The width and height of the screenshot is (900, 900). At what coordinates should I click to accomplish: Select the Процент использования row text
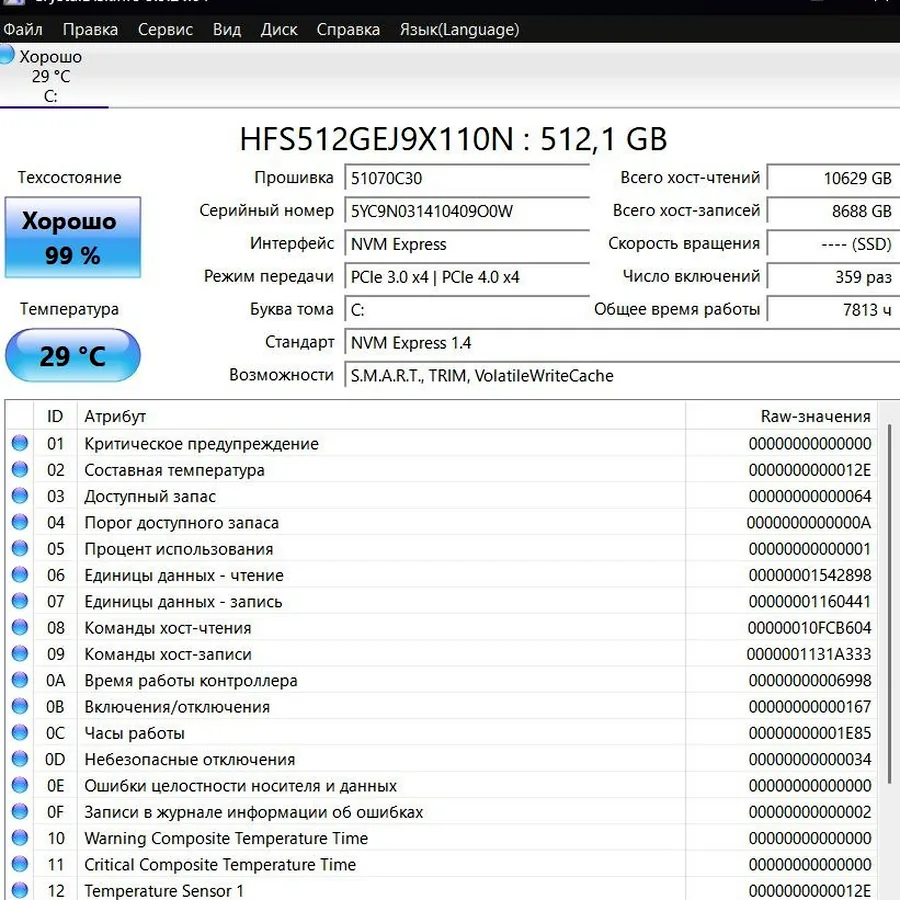(179, 549)
